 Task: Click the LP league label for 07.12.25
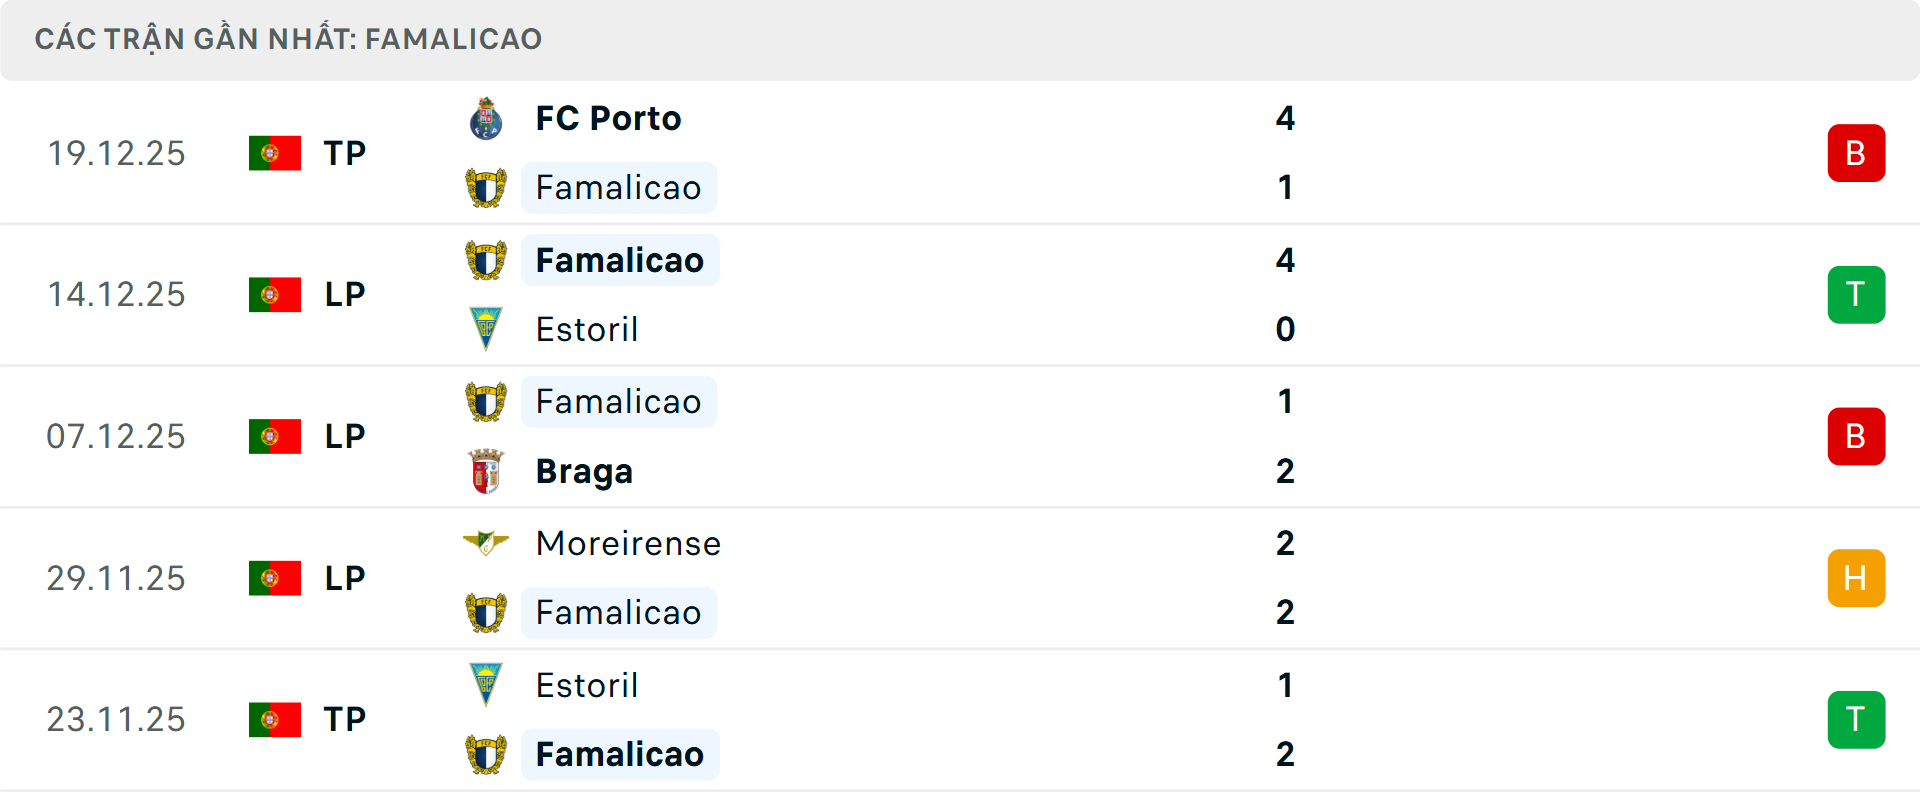point(345,437)
